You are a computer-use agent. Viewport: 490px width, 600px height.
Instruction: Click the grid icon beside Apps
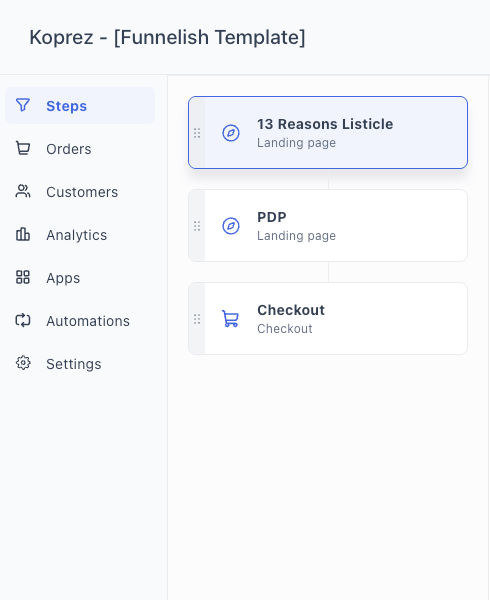point(23,277)
